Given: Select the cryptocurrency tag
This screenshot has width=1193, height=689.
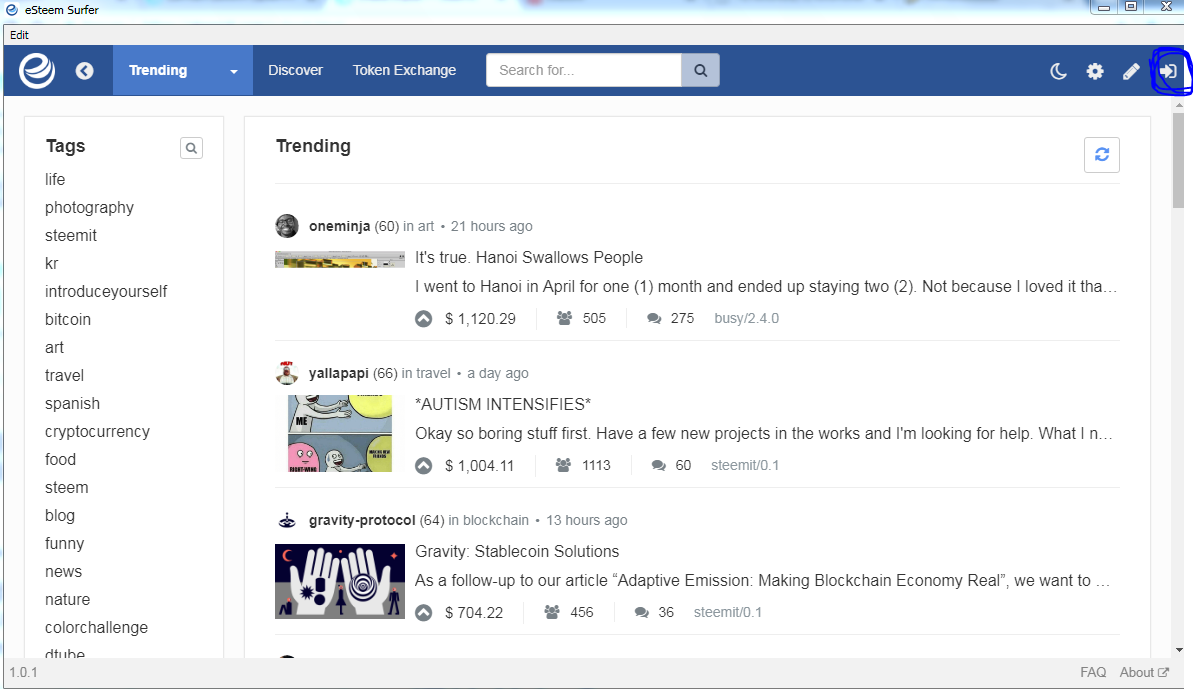Looking at the screenshot, I should click(x=97, y=432).
